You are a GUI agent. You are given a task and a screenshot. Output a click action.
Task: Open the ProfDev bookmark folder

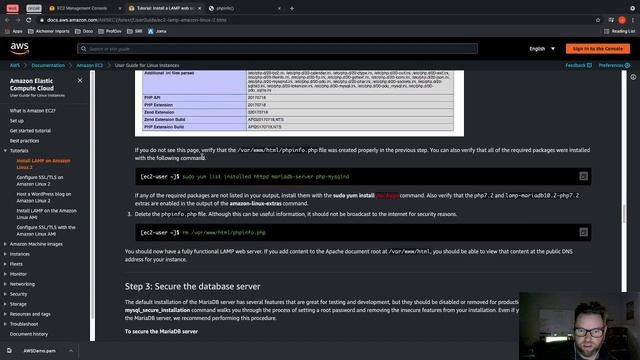[x=110, y=31]
